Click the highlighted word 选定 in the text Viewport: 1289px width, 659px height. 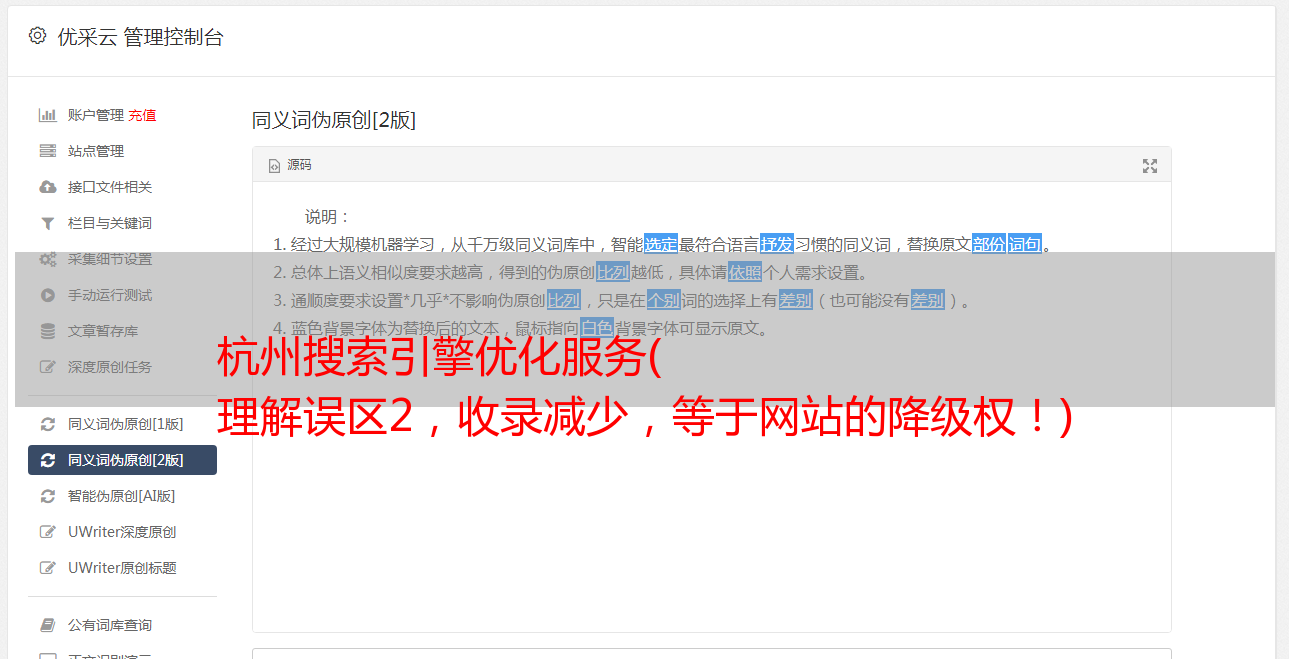[x=661, y=244]
